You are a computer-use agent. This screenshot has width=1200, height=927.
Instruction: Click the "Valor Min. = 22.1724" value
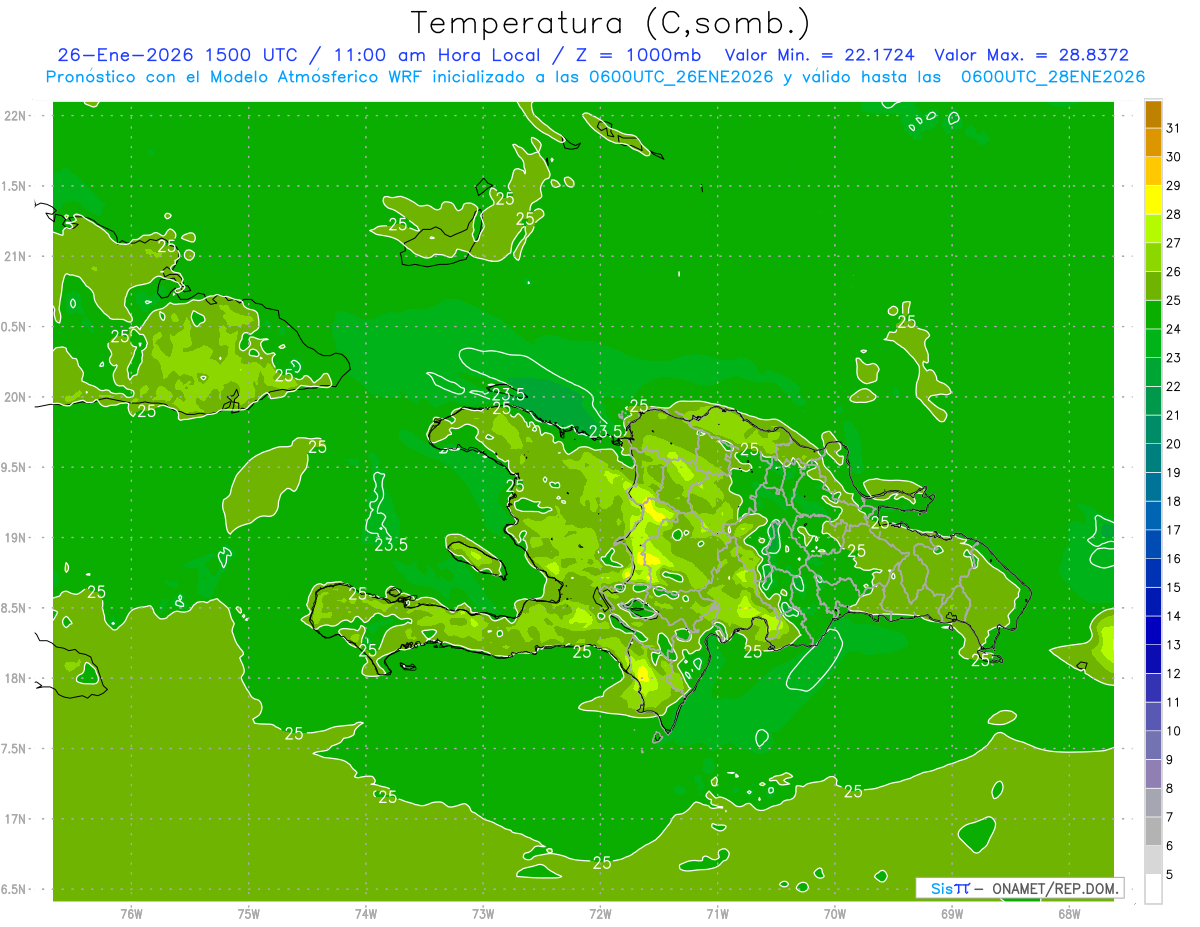(819, 56)
